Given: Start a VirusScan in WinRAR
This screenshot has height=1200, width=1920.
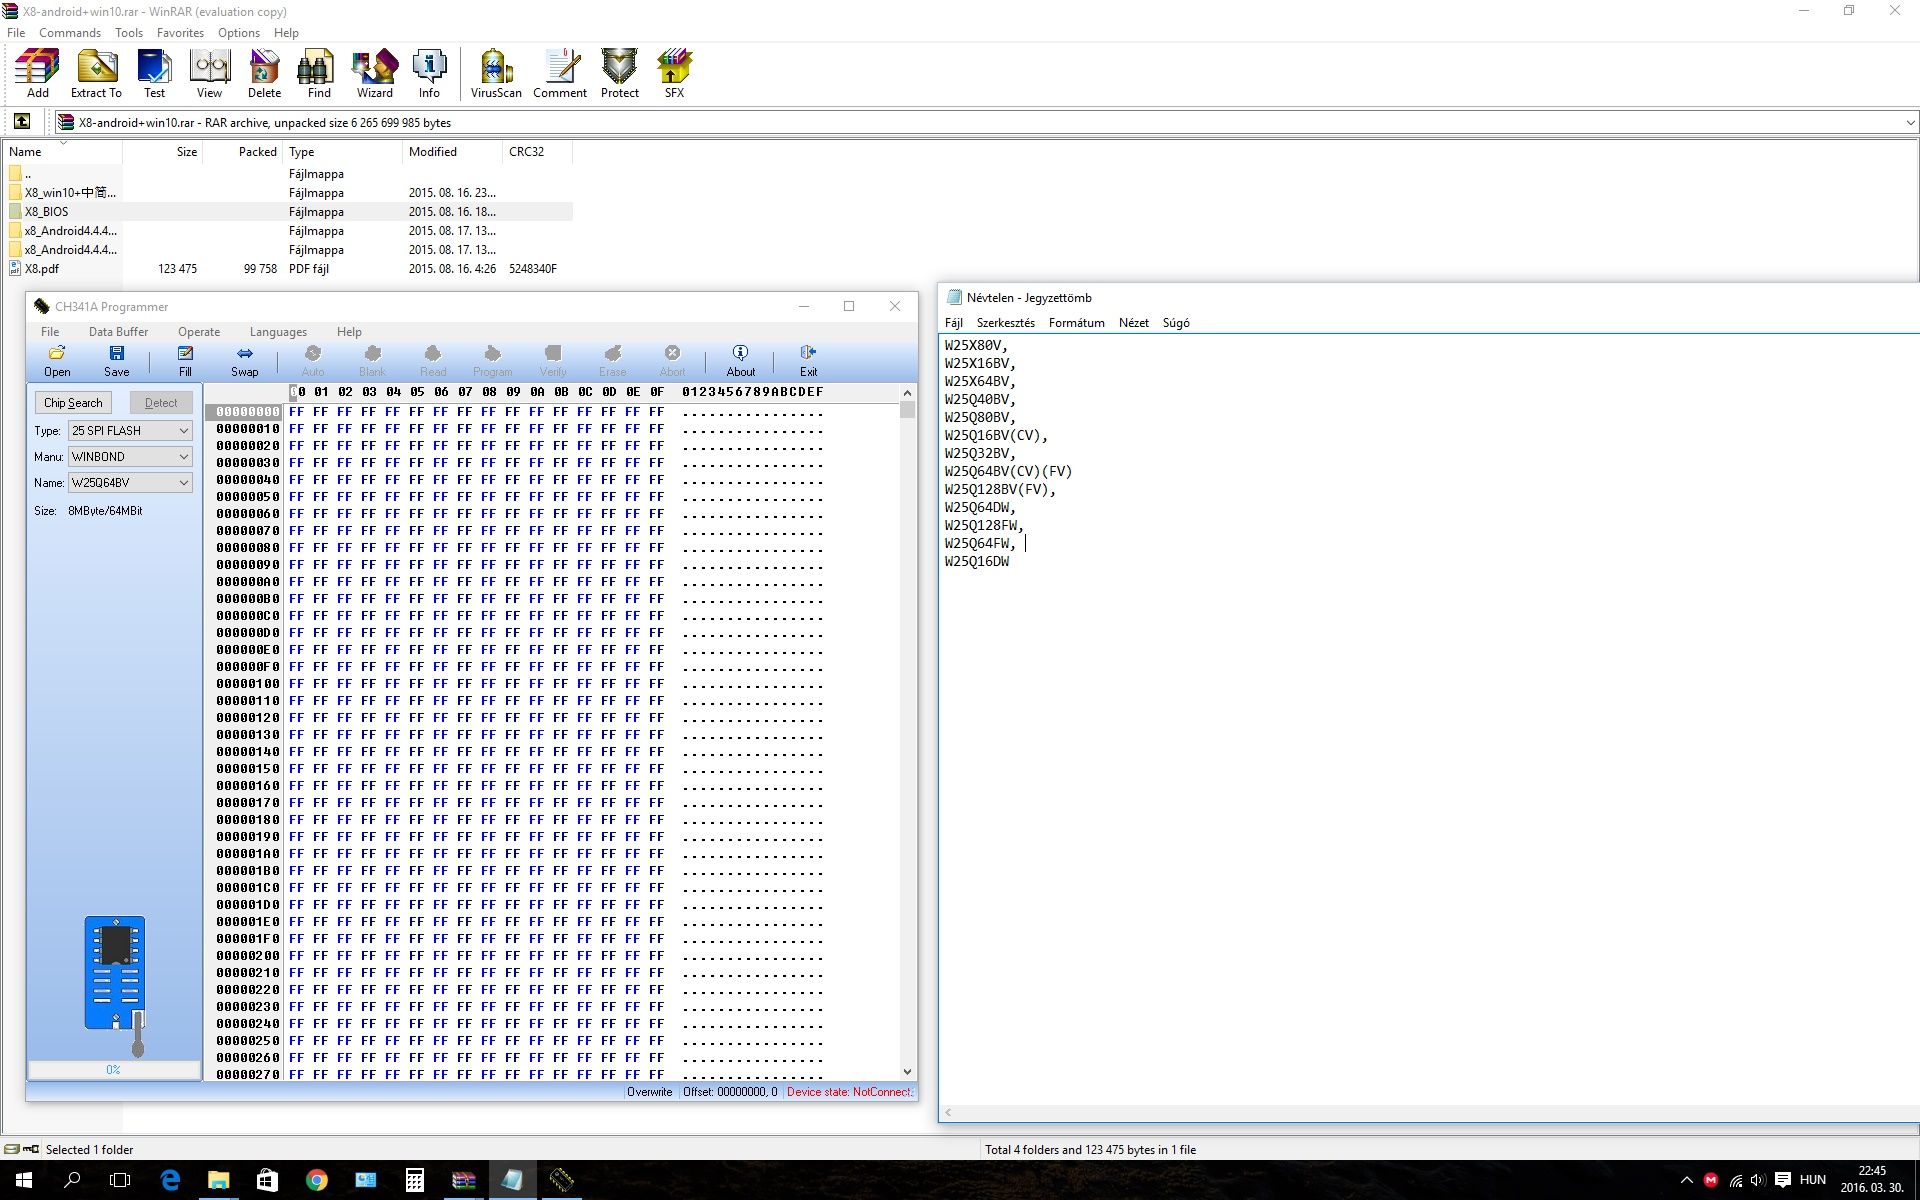Looking at the screenshot, I should (496, 74).
